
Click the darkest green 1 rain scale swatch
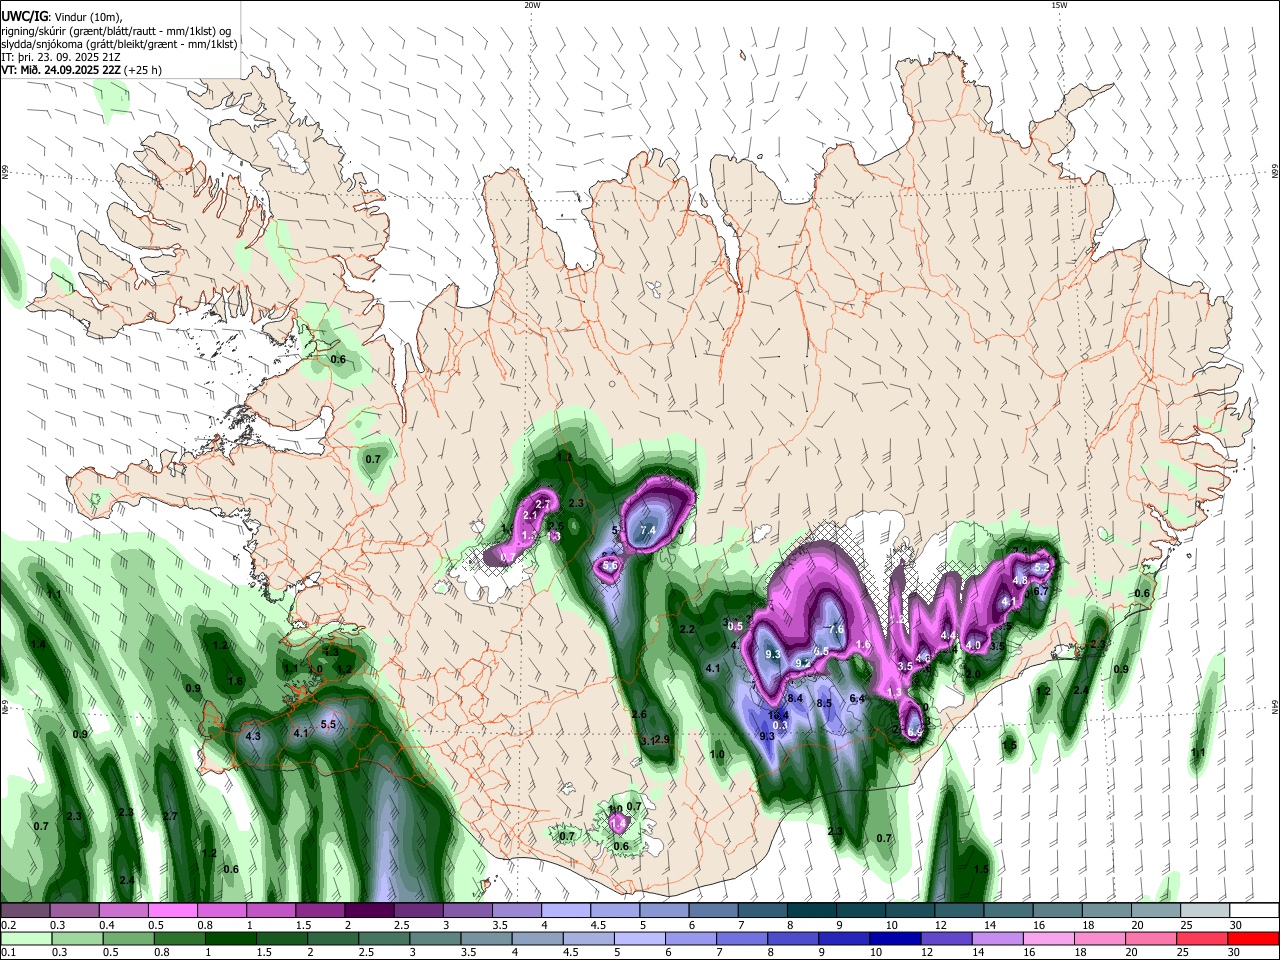232,938
